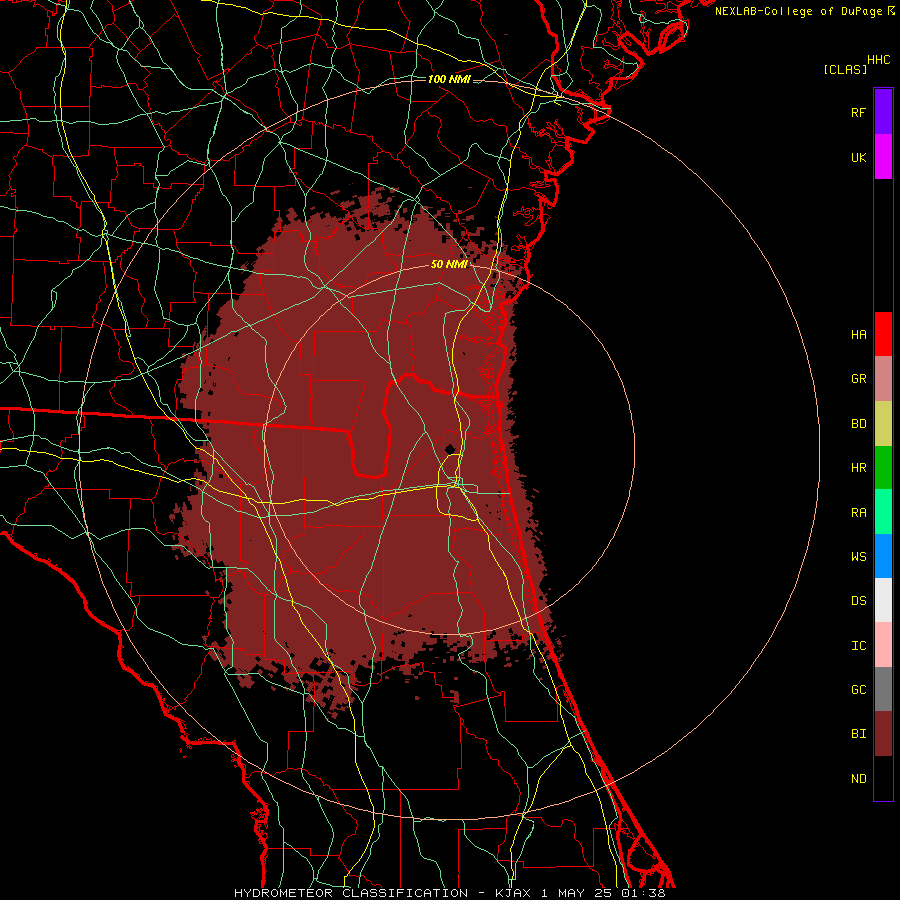The image size is (900, 900).
Task: Click the 01:38 timestamp text
Action: coord(643,893)
